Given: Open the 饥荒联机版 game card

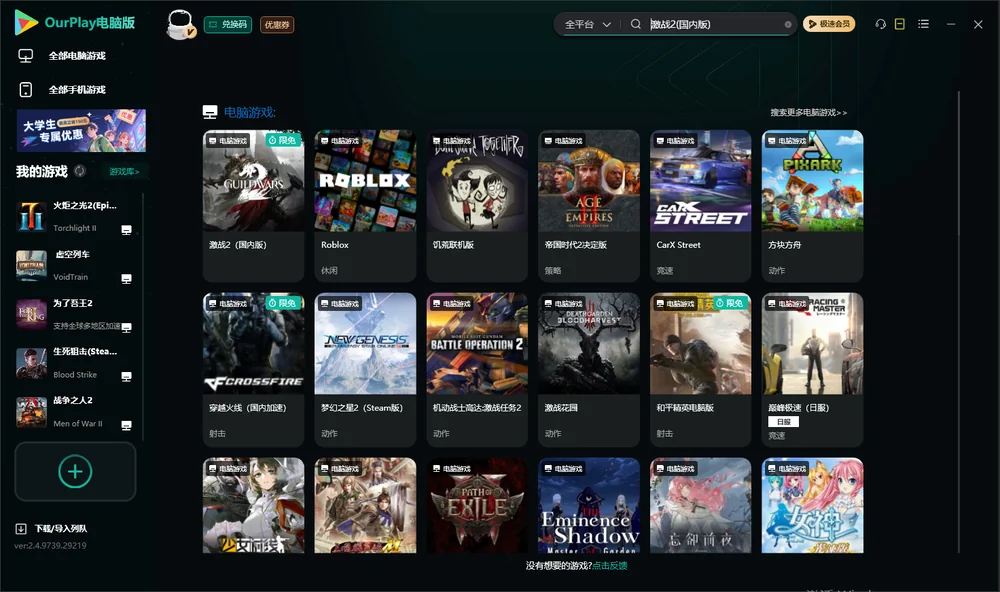Looking at the screenshot, I should (x=477, y=206).
